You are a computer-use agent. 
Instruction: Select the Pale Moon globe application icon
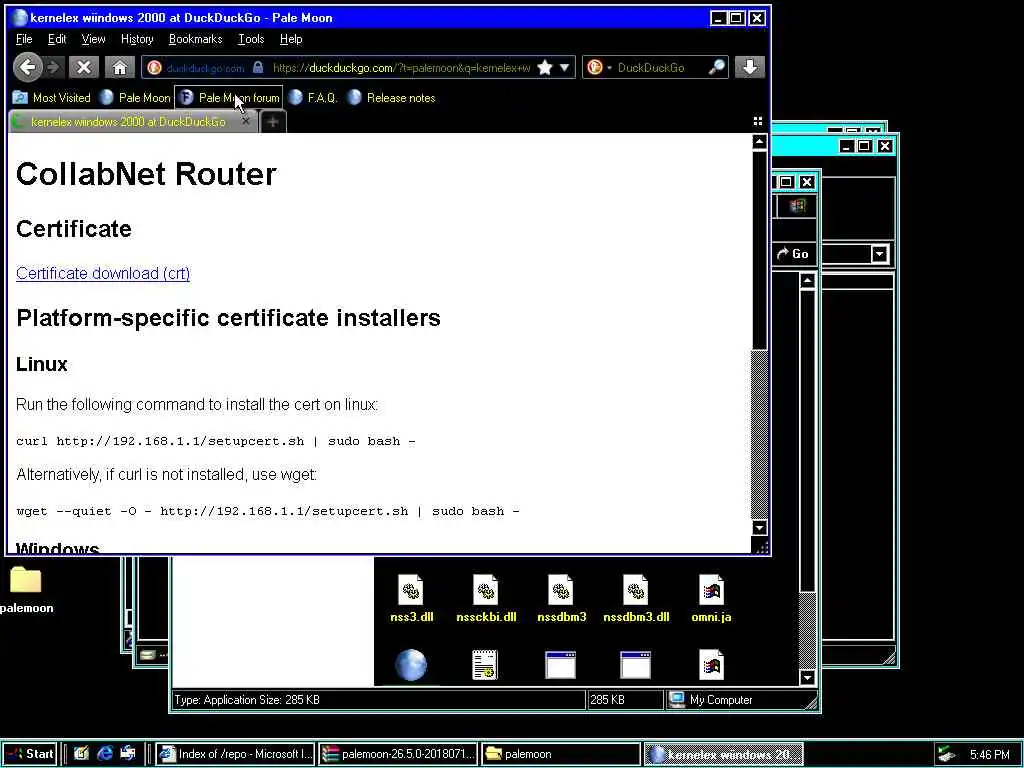pos(411,665)
